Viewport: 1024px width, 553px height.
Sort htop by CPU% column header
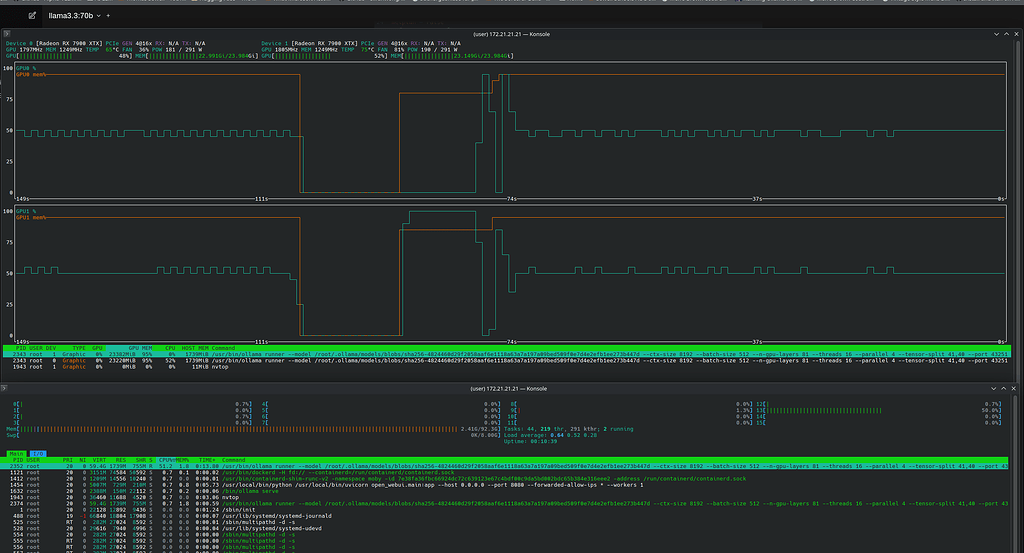(167, 460)
